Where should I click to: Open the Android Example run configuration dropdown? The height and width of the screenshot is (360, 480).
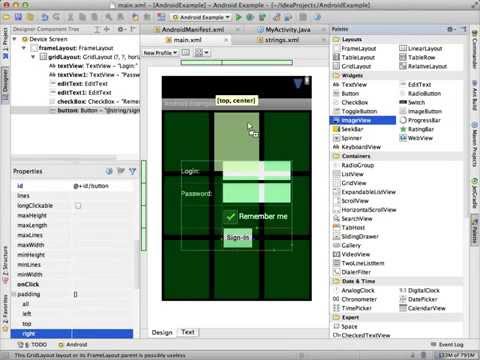(x=201, y=17)
